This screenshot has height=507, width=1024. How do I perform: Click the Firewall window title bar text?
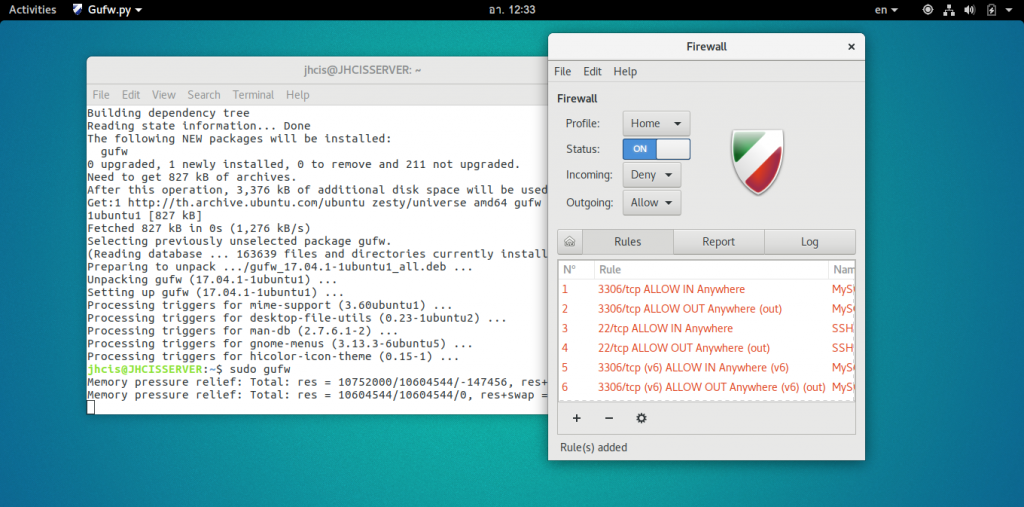[x=707, y=46]
